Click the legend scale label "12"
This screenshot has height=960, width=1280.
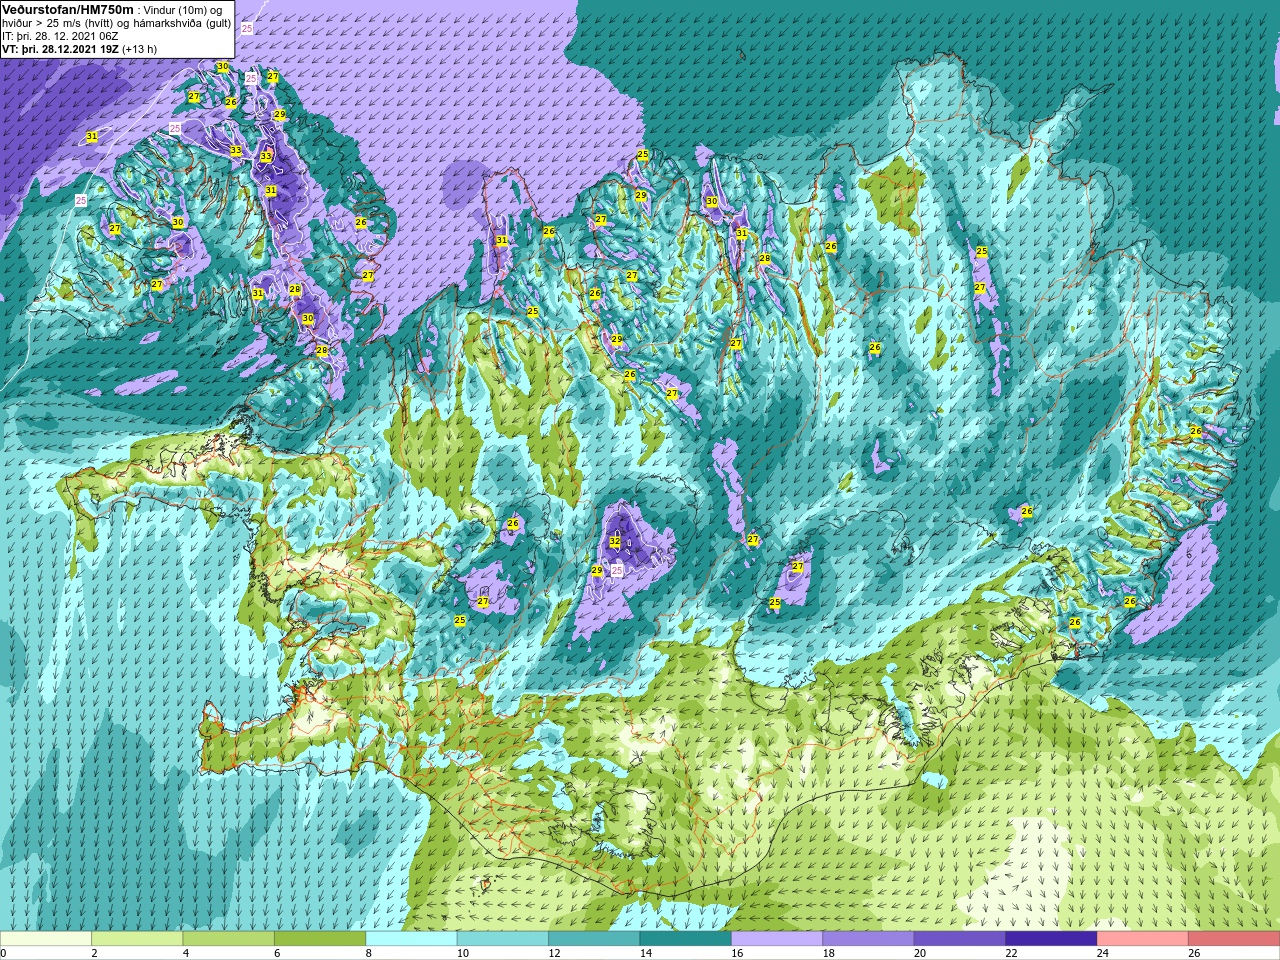[554, 953]
